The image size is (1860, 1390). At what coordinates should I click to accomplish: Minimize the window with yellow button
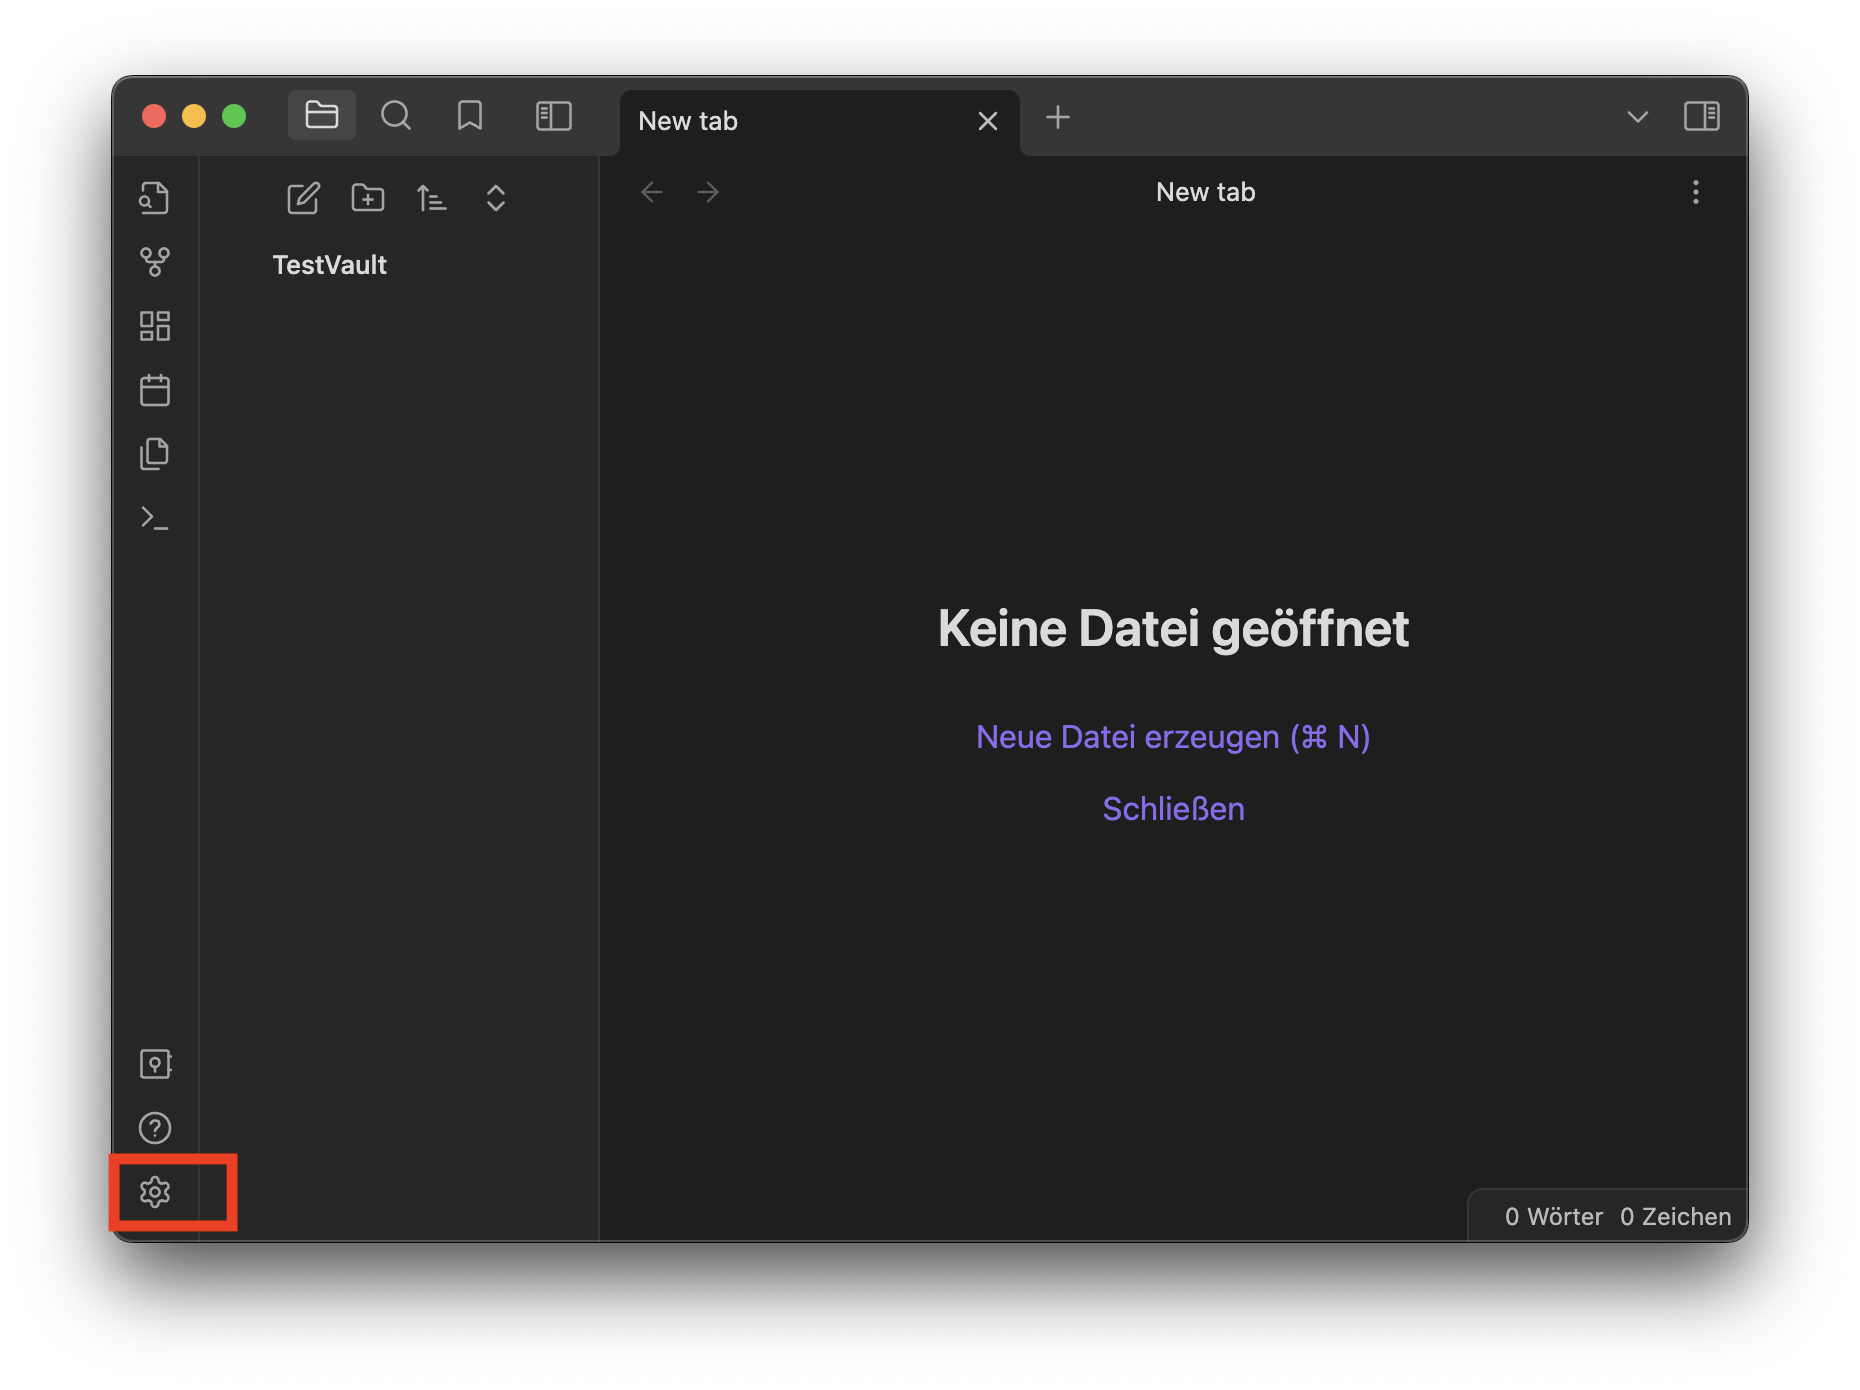194,116
